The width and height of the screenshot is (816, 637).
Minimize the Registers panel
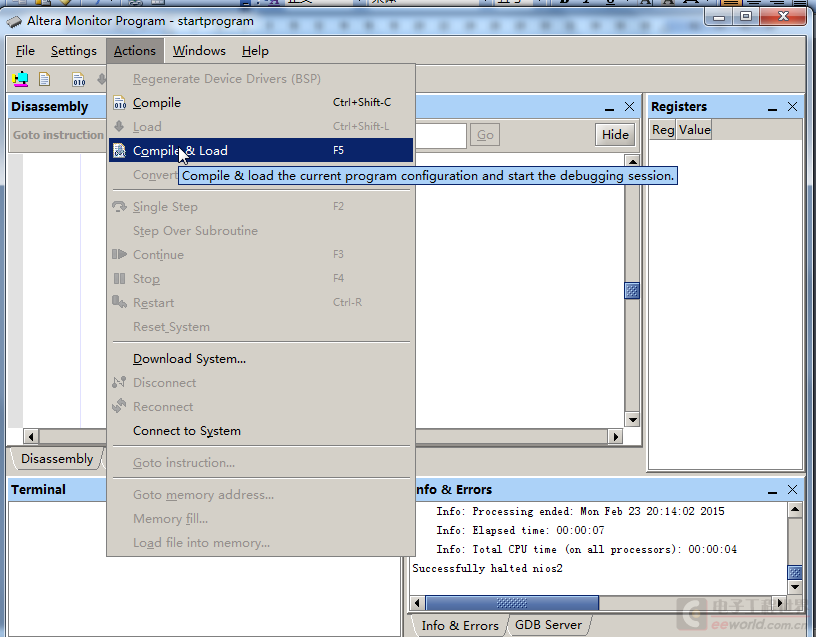tap(772, 107)
